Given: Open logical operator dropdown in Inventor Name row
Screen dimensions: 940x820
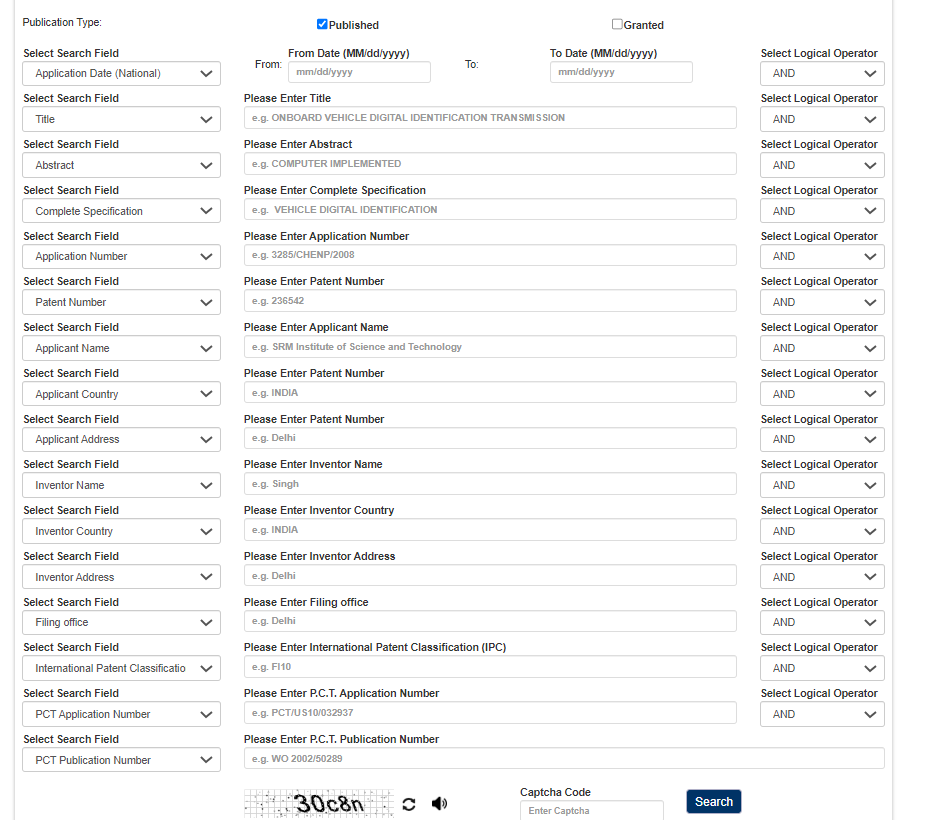Looking at the screenshot, I should click(x=822, y=486).
